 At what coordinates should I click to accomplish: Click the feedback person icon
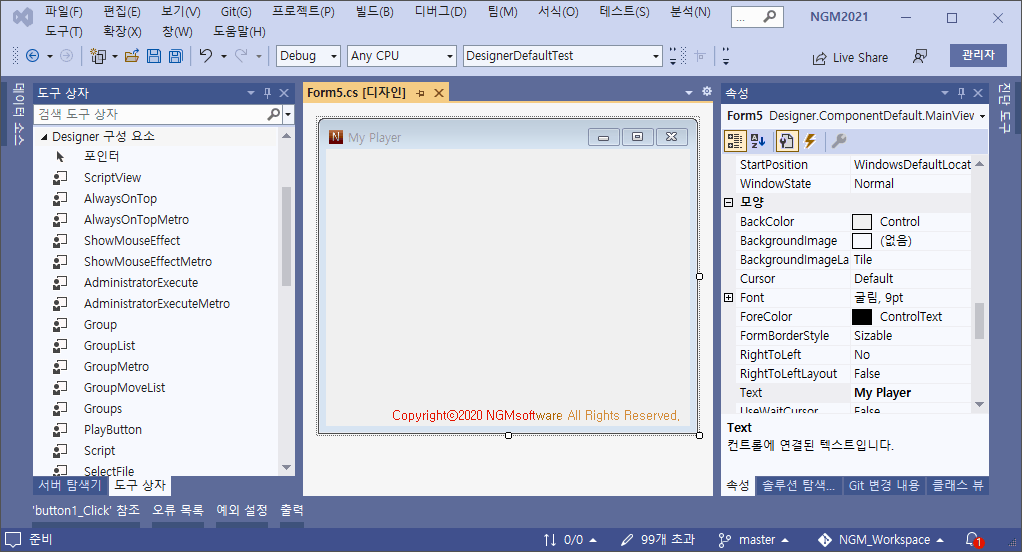(x=920, y=57)
